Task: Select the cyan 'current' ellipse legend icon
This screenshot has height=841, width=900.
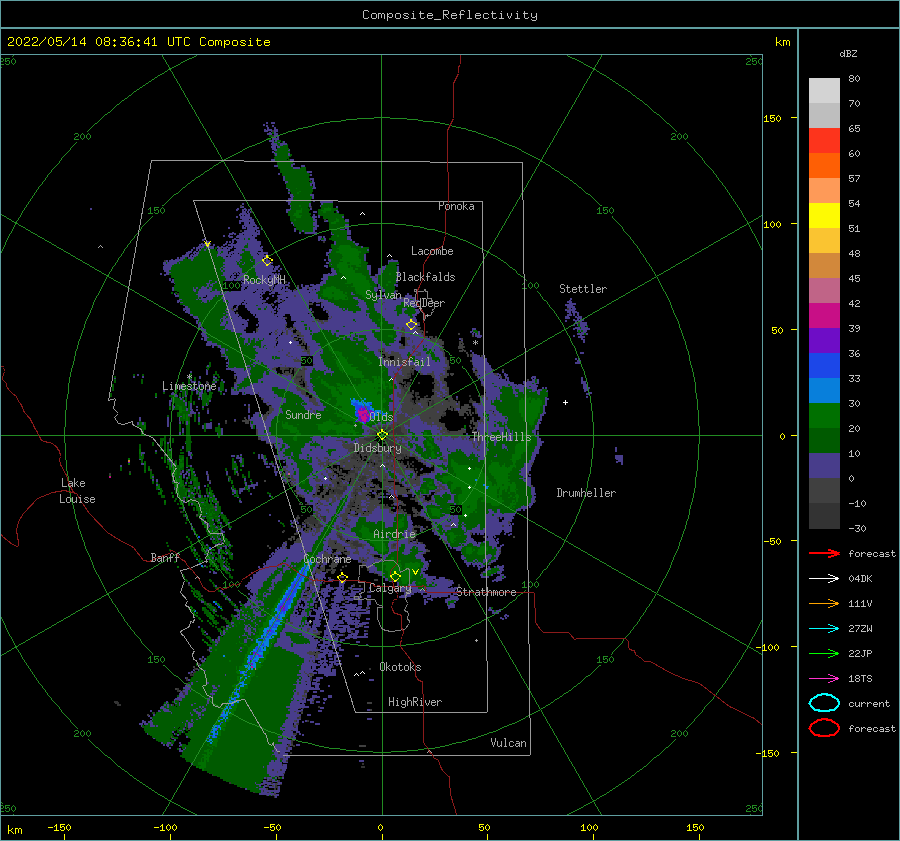Action: click(x=824, y=703)
